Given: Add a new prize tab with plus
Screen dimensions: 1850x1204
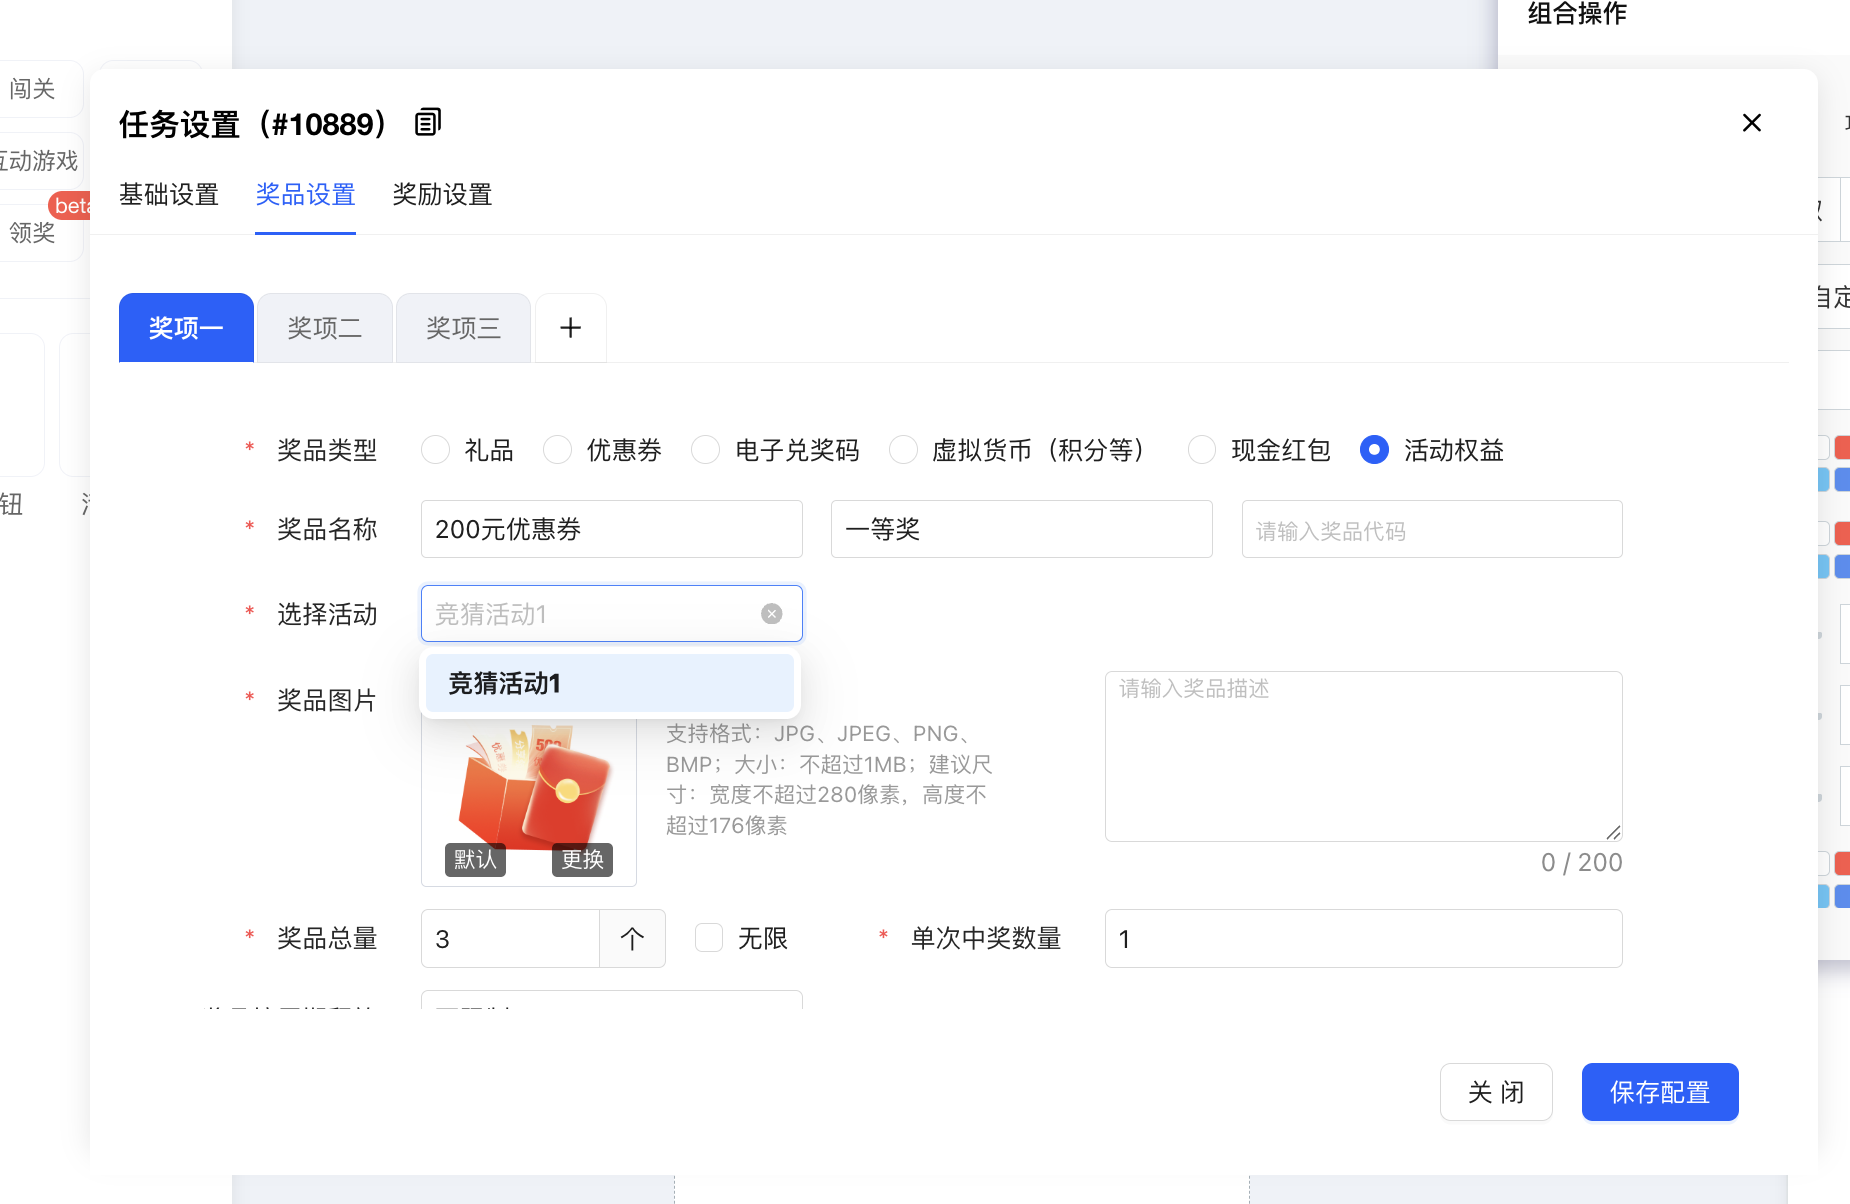Looking at the screenshot, I should coord(570,328).
